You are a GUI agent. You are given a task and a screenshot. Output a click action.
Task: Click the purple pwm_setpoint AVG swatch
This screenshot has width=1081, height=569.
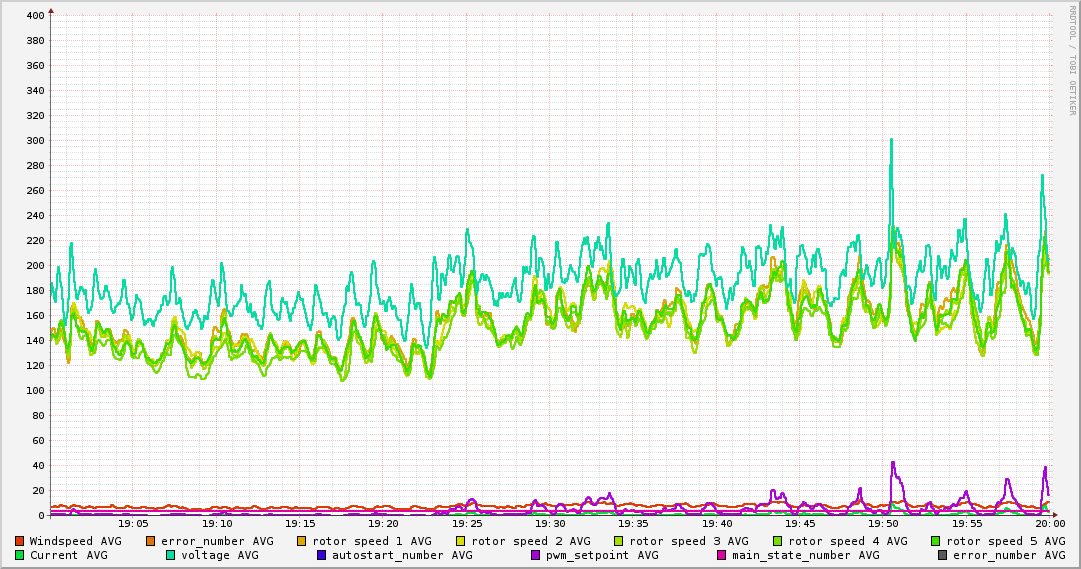click(536, 555)
